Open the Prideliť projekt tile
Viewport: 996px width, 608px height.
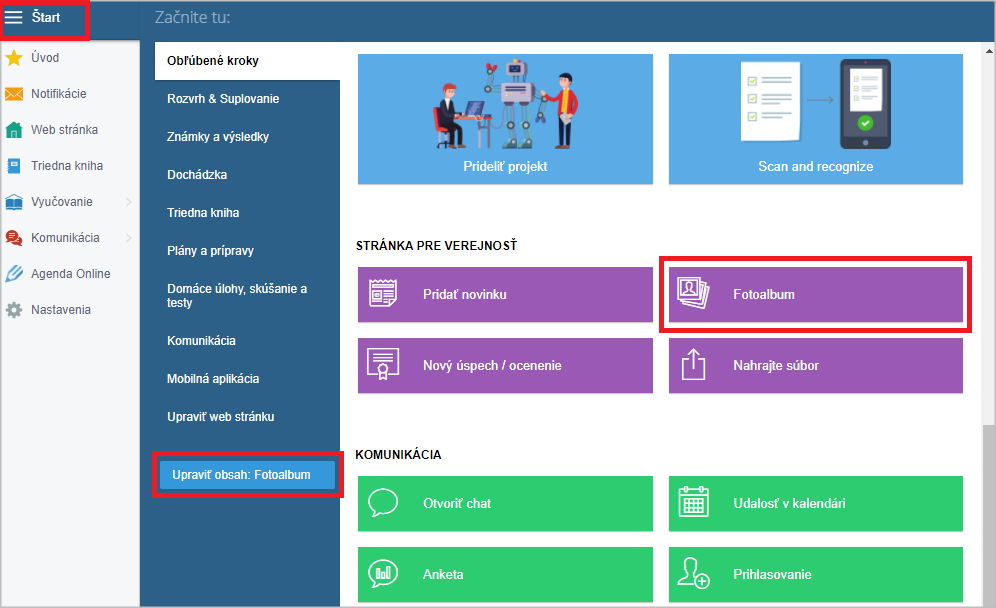[505, 119]
